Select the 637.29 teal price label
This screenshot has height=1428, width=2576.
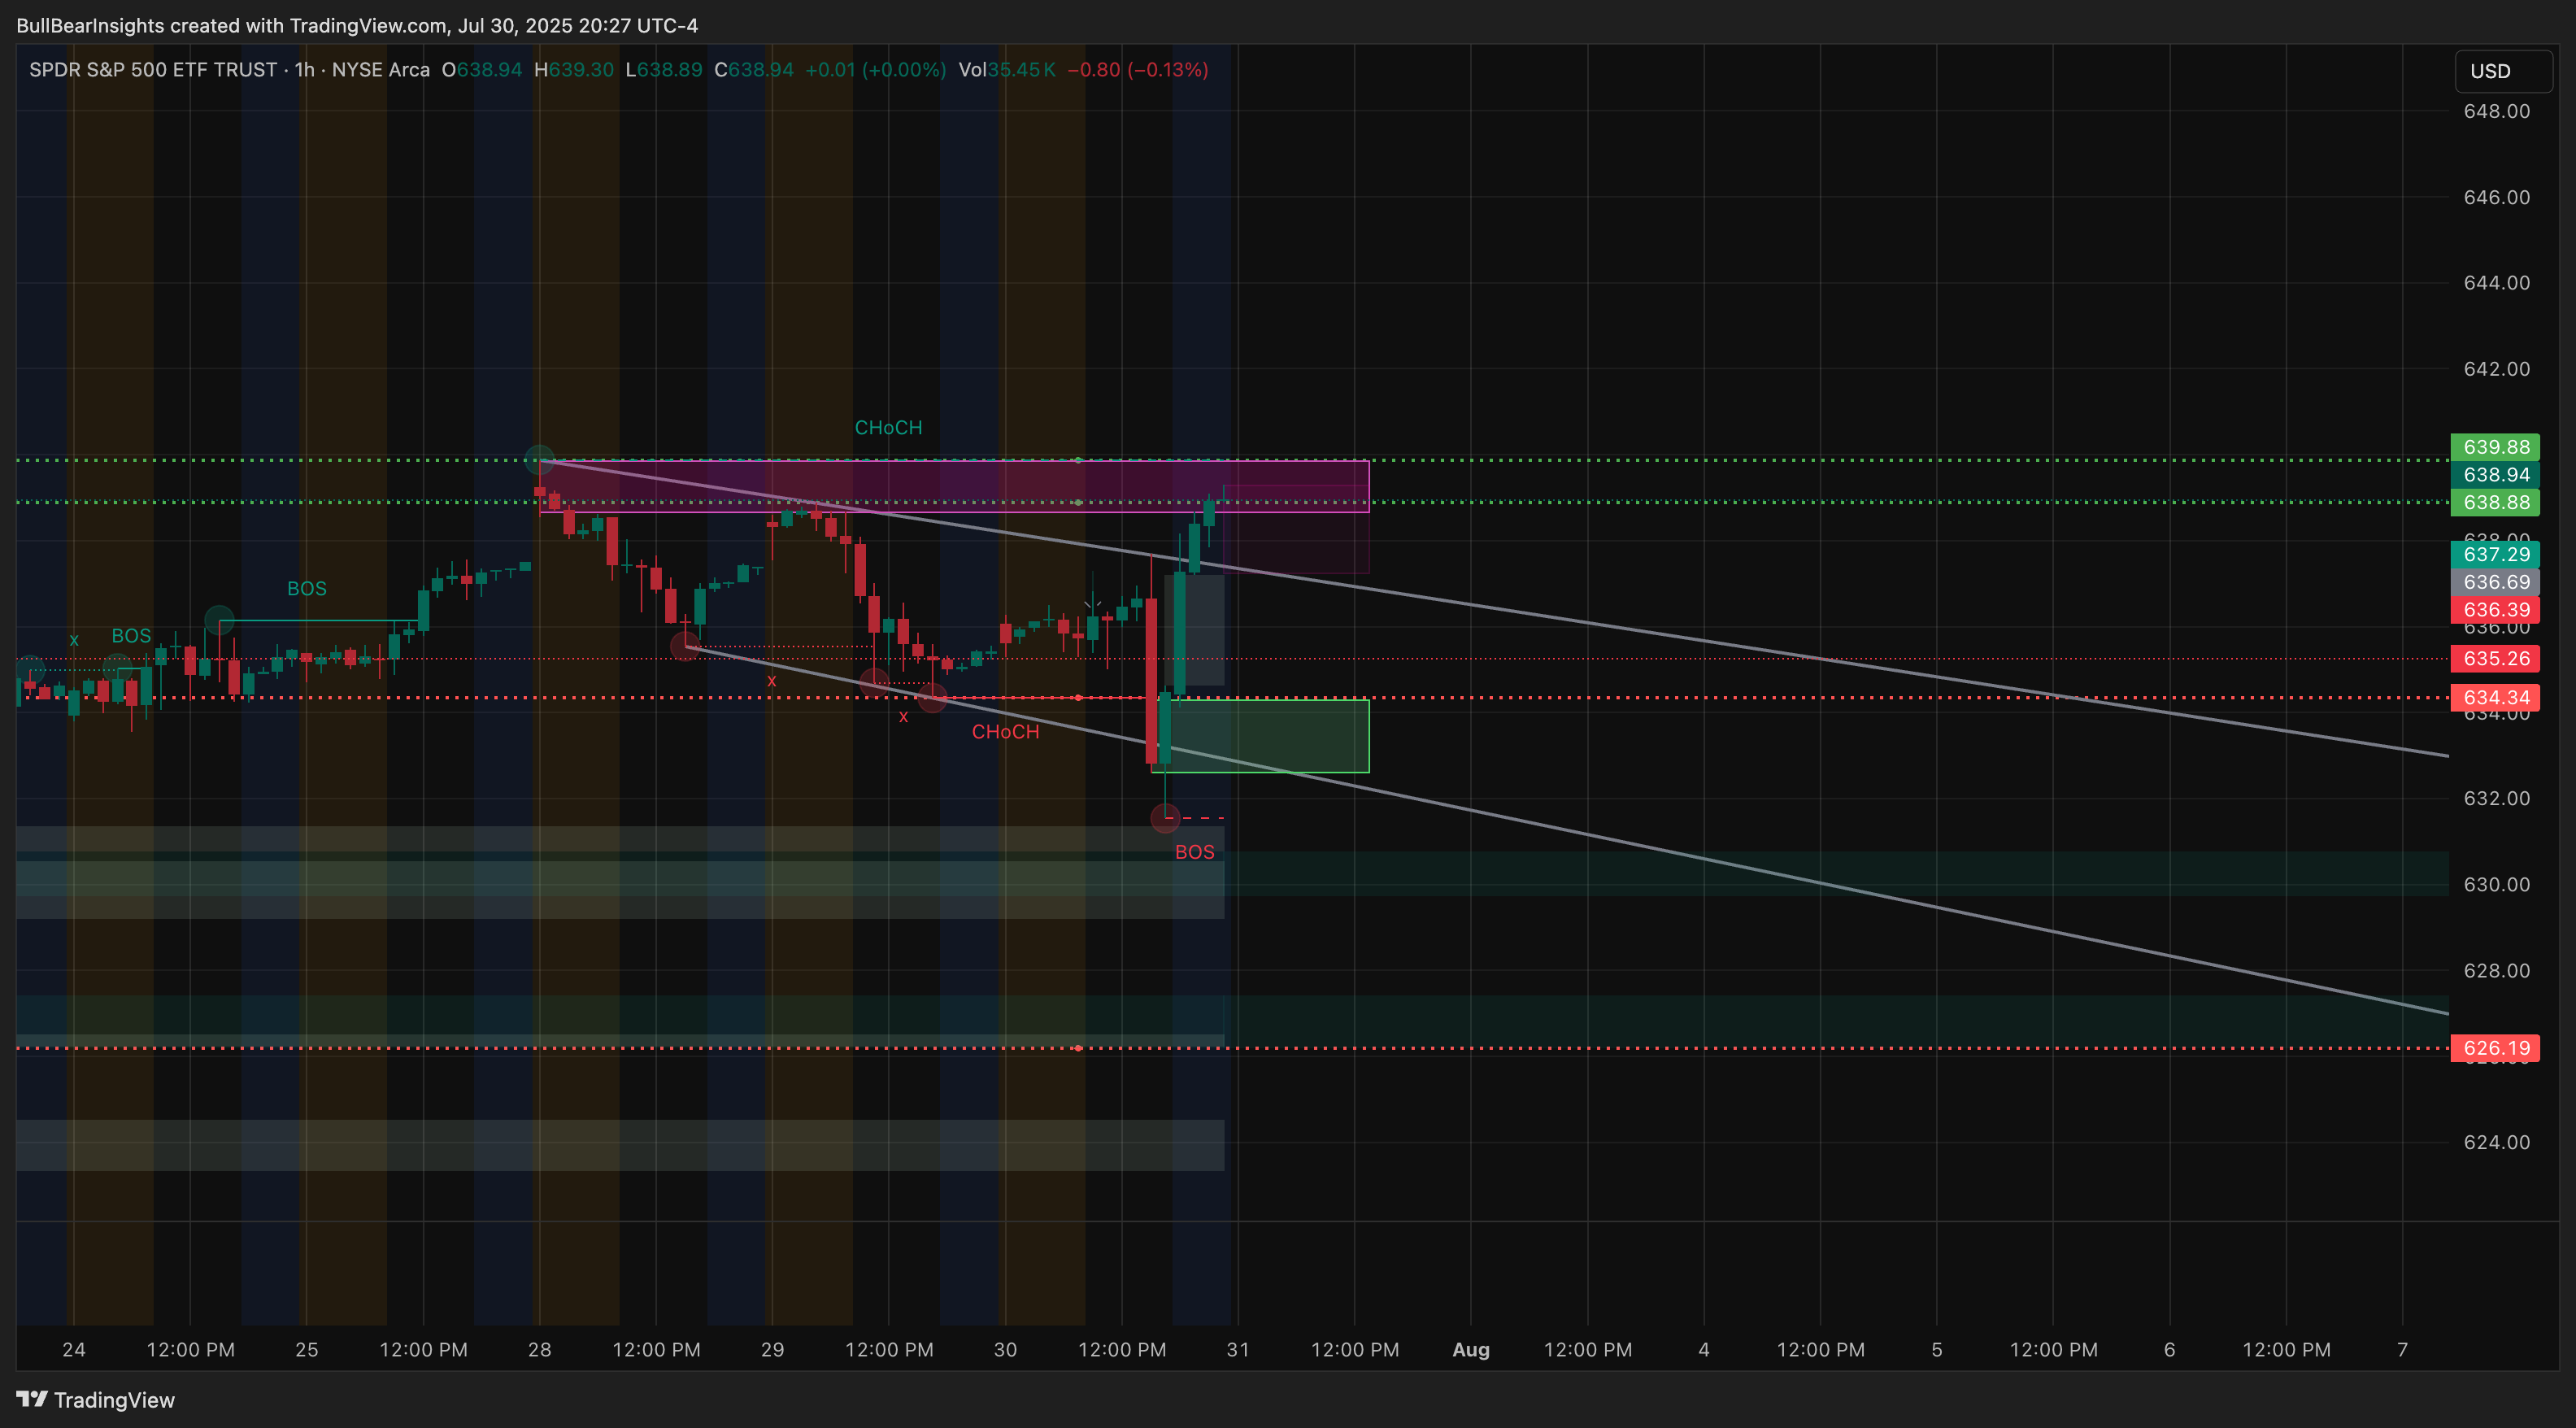(2495, 554)
